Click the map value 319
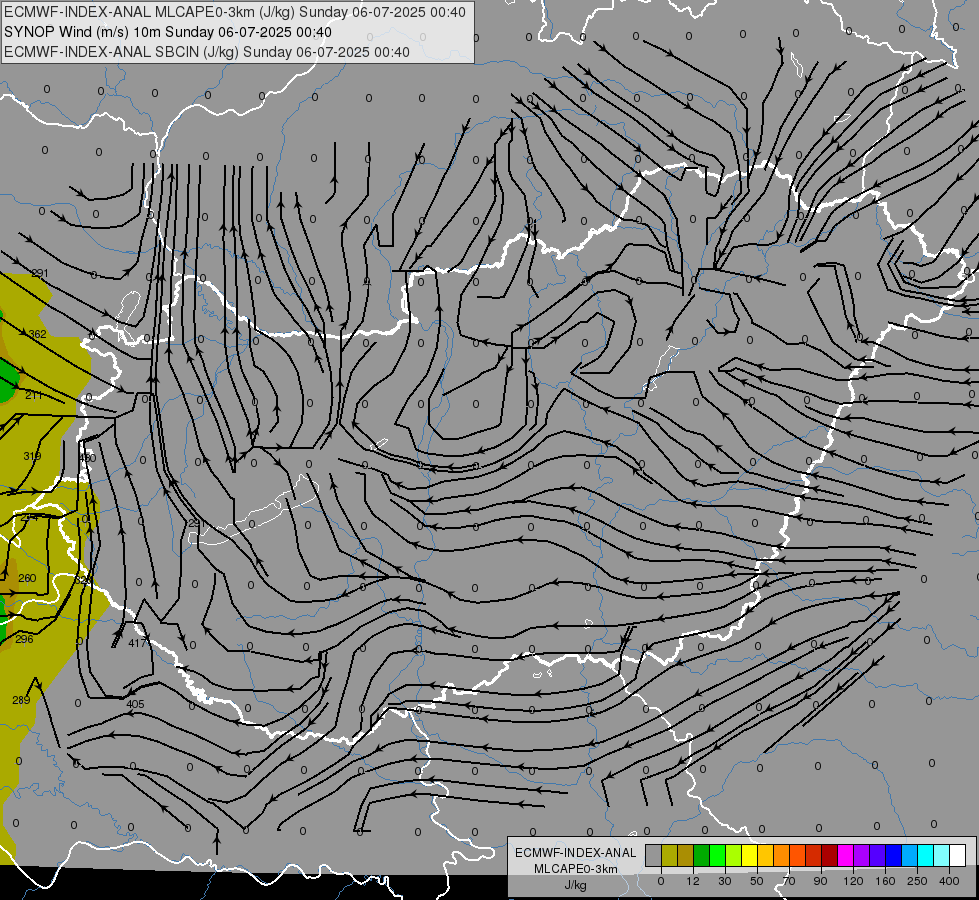Image resolution: width=979 pixels, height=900 pixels. (32, 456)
